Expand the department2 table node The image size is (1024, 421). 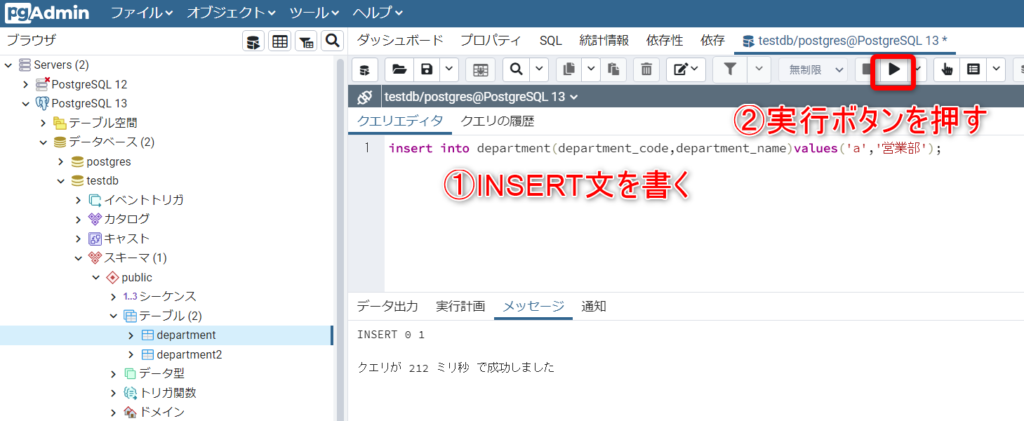tap(130, 355)
